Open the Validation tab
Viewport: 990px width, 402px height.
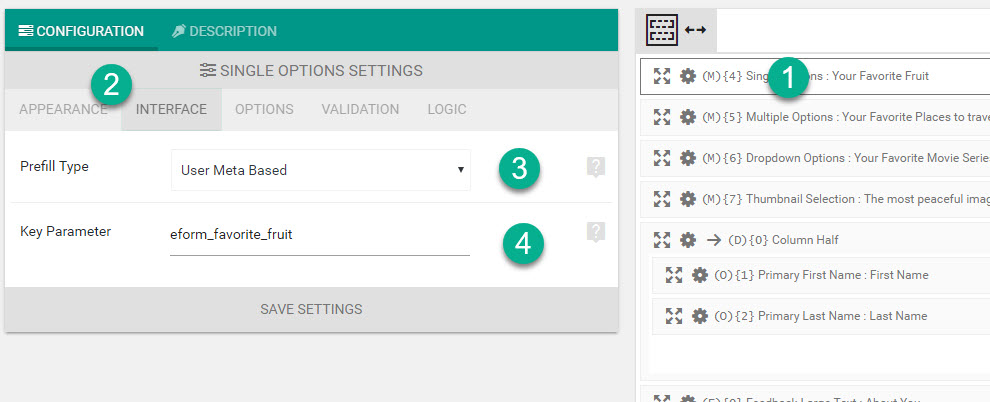pyautogui.click(x=360, y=109)
